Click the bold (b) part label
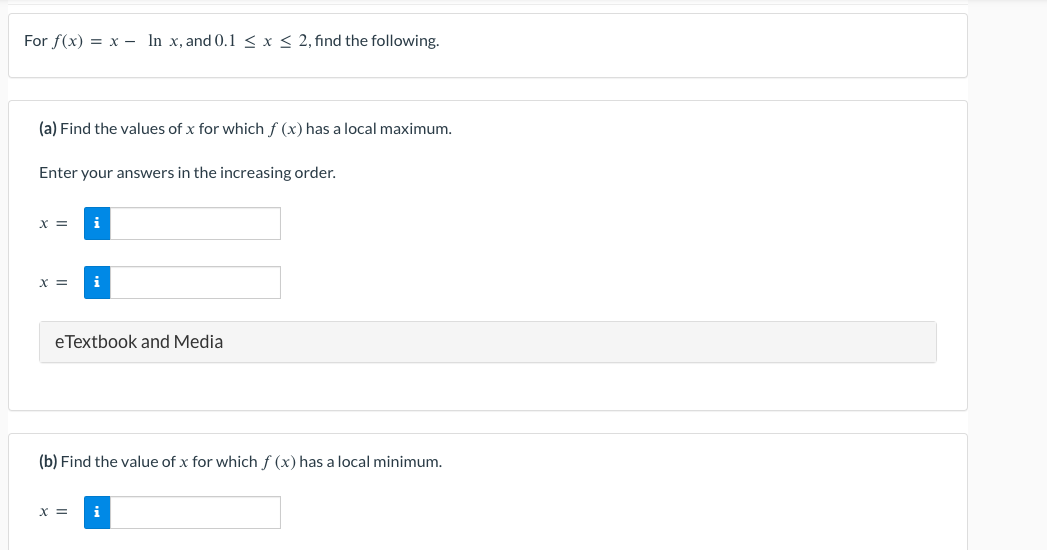 tap(48, 462)
